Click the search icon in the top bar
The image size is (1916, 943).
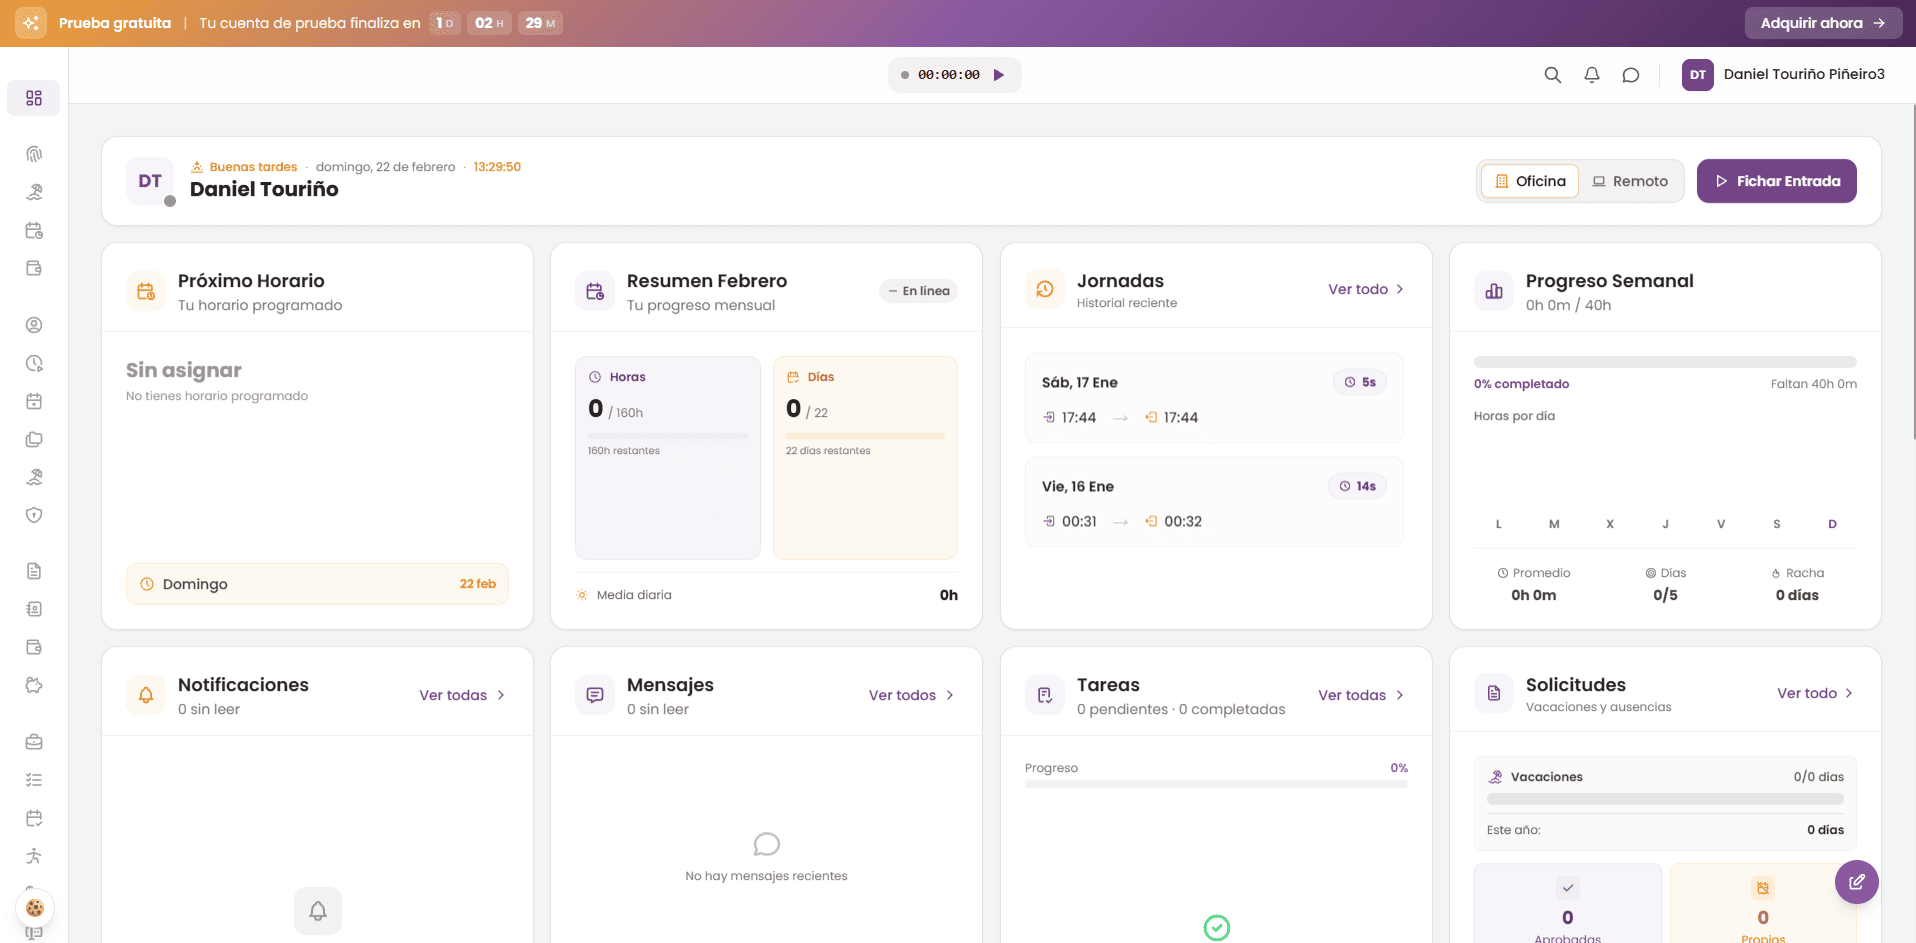pyautogui.click(x=1553, y=75)
